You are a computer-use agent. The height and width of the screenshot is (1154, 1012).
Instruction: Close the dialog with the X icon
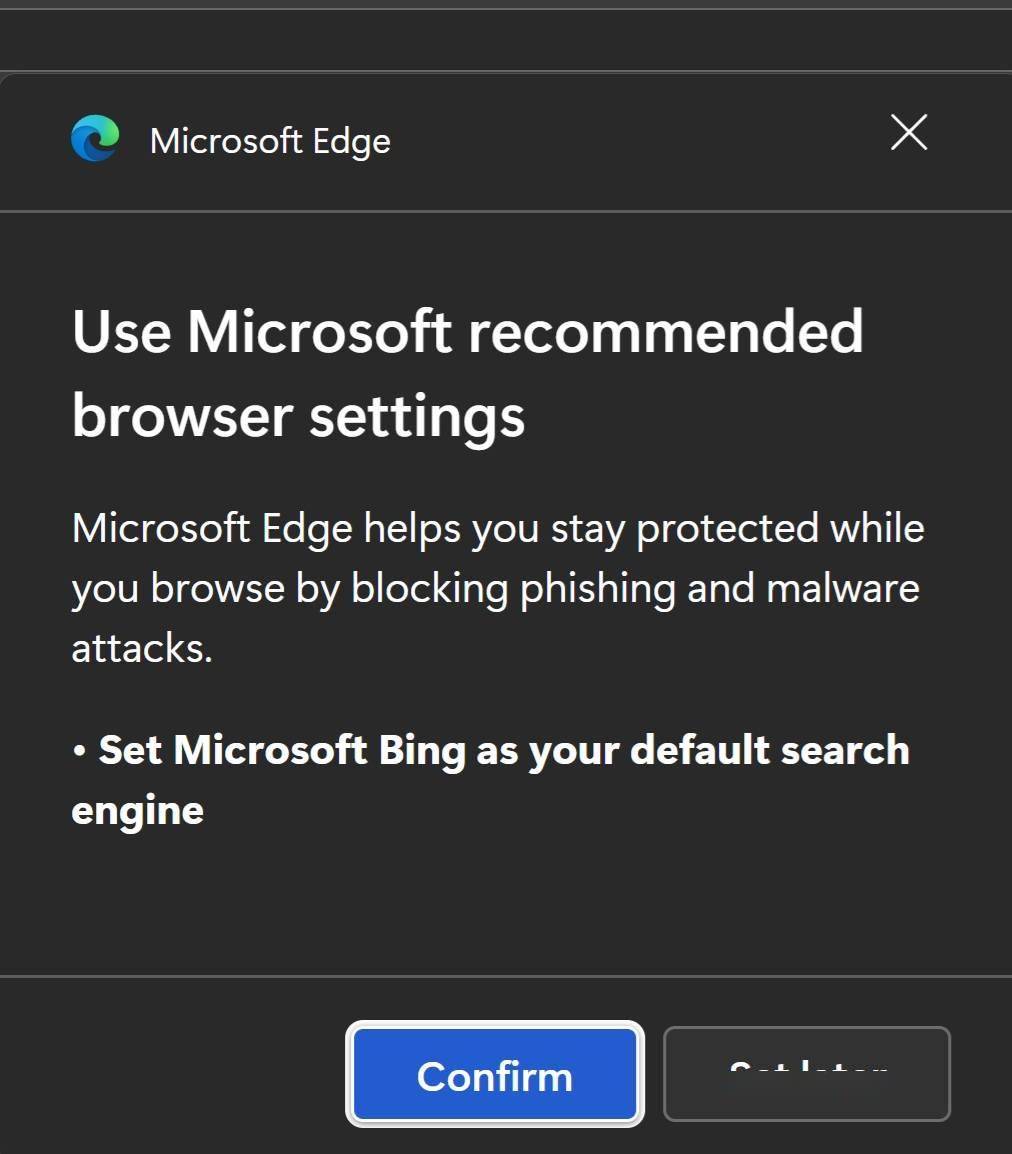click(909, 132)
